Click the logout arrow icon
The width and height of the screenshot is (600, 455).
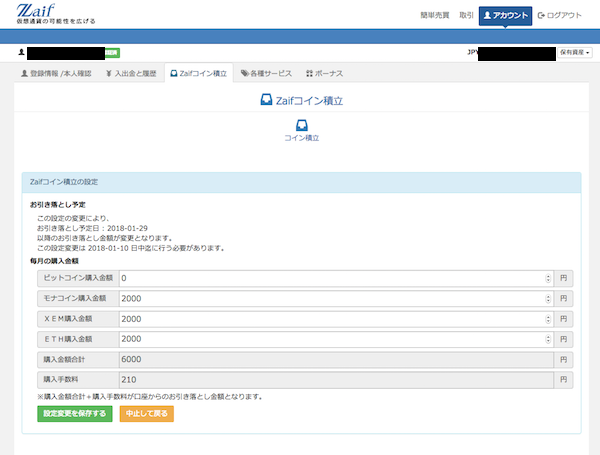pyautogui.click(x=541, y=15)
